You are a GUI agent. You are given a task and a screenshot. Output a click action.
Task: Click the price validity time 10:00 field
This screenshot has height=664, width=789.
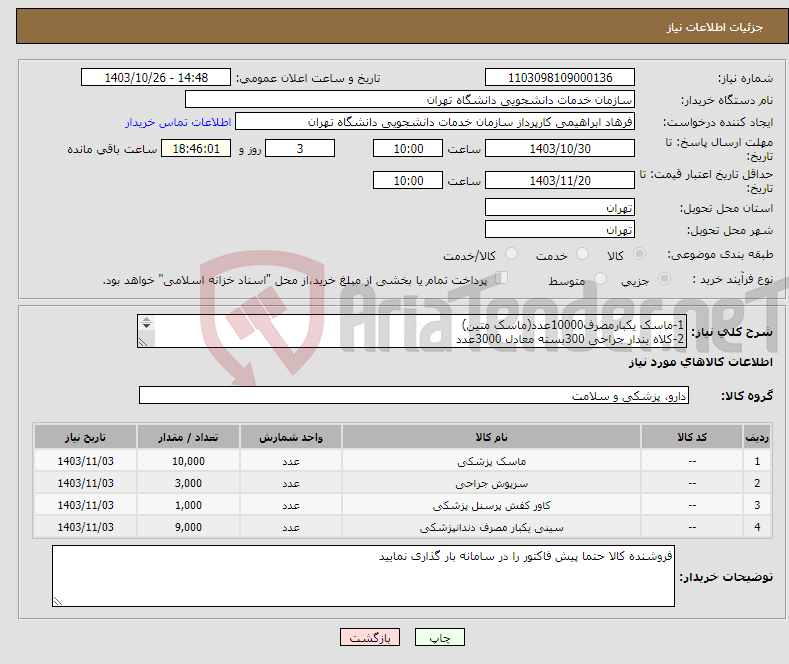pyautogui.click(x=408, y=180)
